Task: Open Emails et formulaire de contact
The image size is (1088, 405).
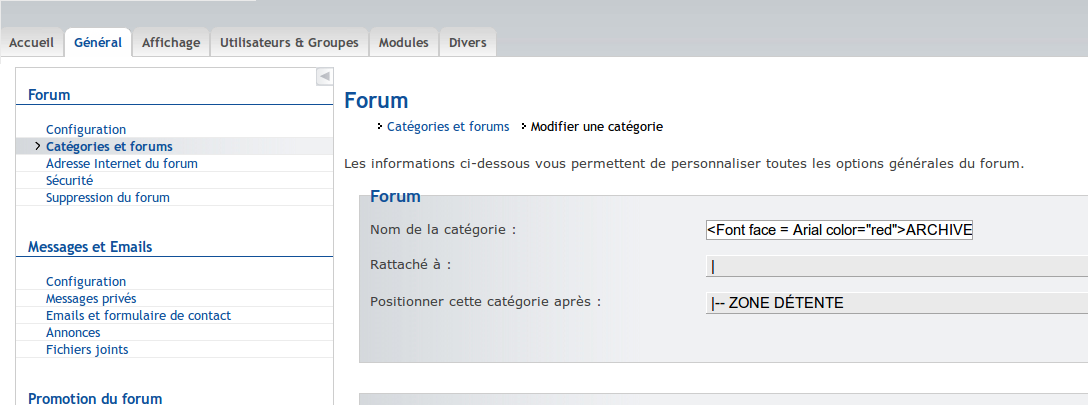Action: (x=138, y=316)
